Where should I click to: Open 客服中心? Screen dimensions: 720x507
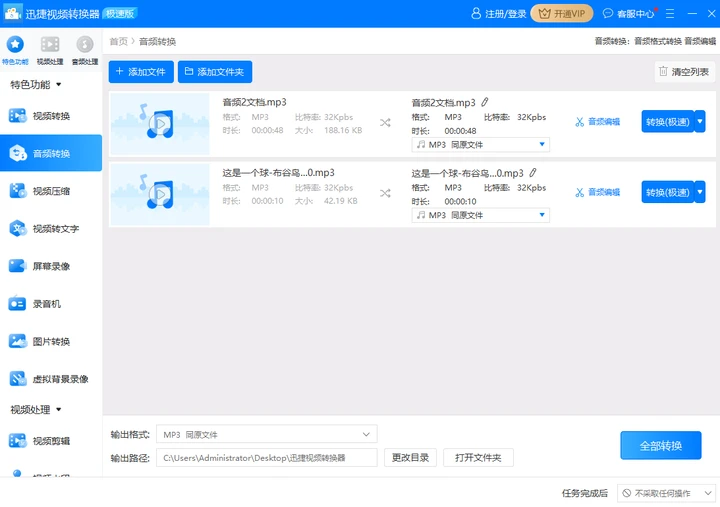[x=629, y=14]
